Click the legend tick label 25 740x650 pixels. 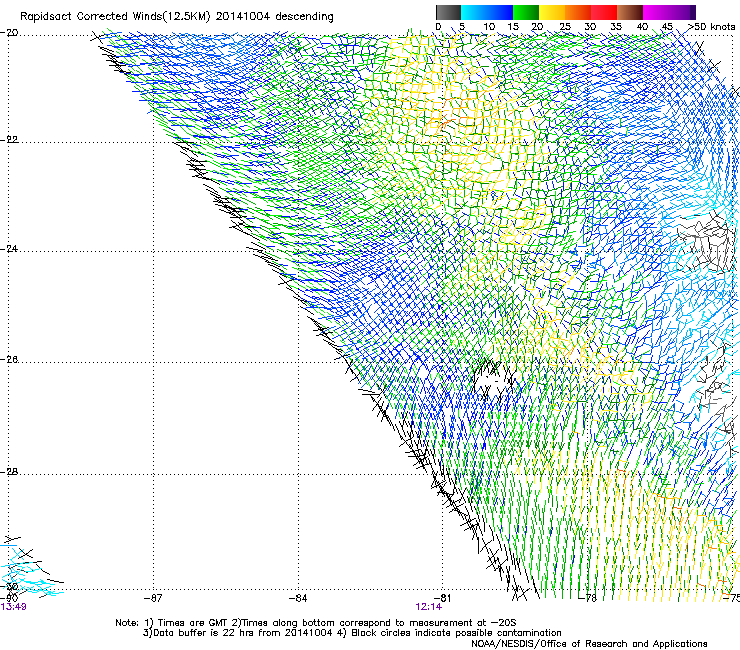click(x=565, y=26)
